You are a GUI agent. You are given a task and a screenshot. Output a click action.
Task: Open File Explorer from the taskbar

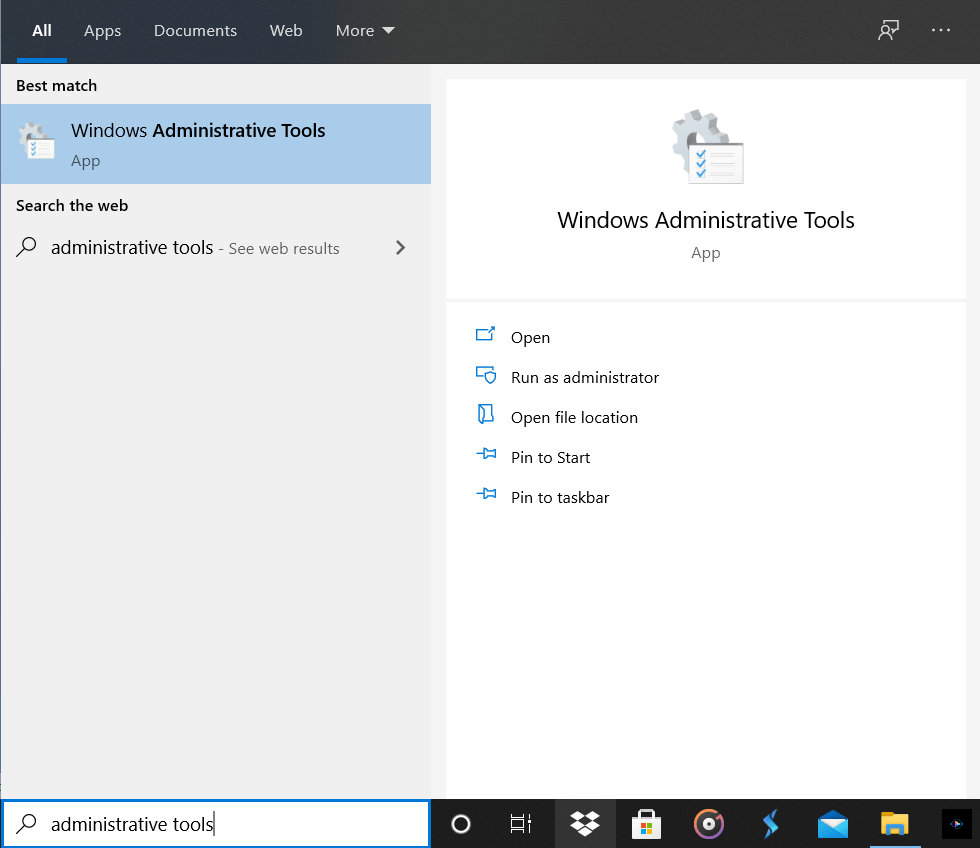coord(894,823)
